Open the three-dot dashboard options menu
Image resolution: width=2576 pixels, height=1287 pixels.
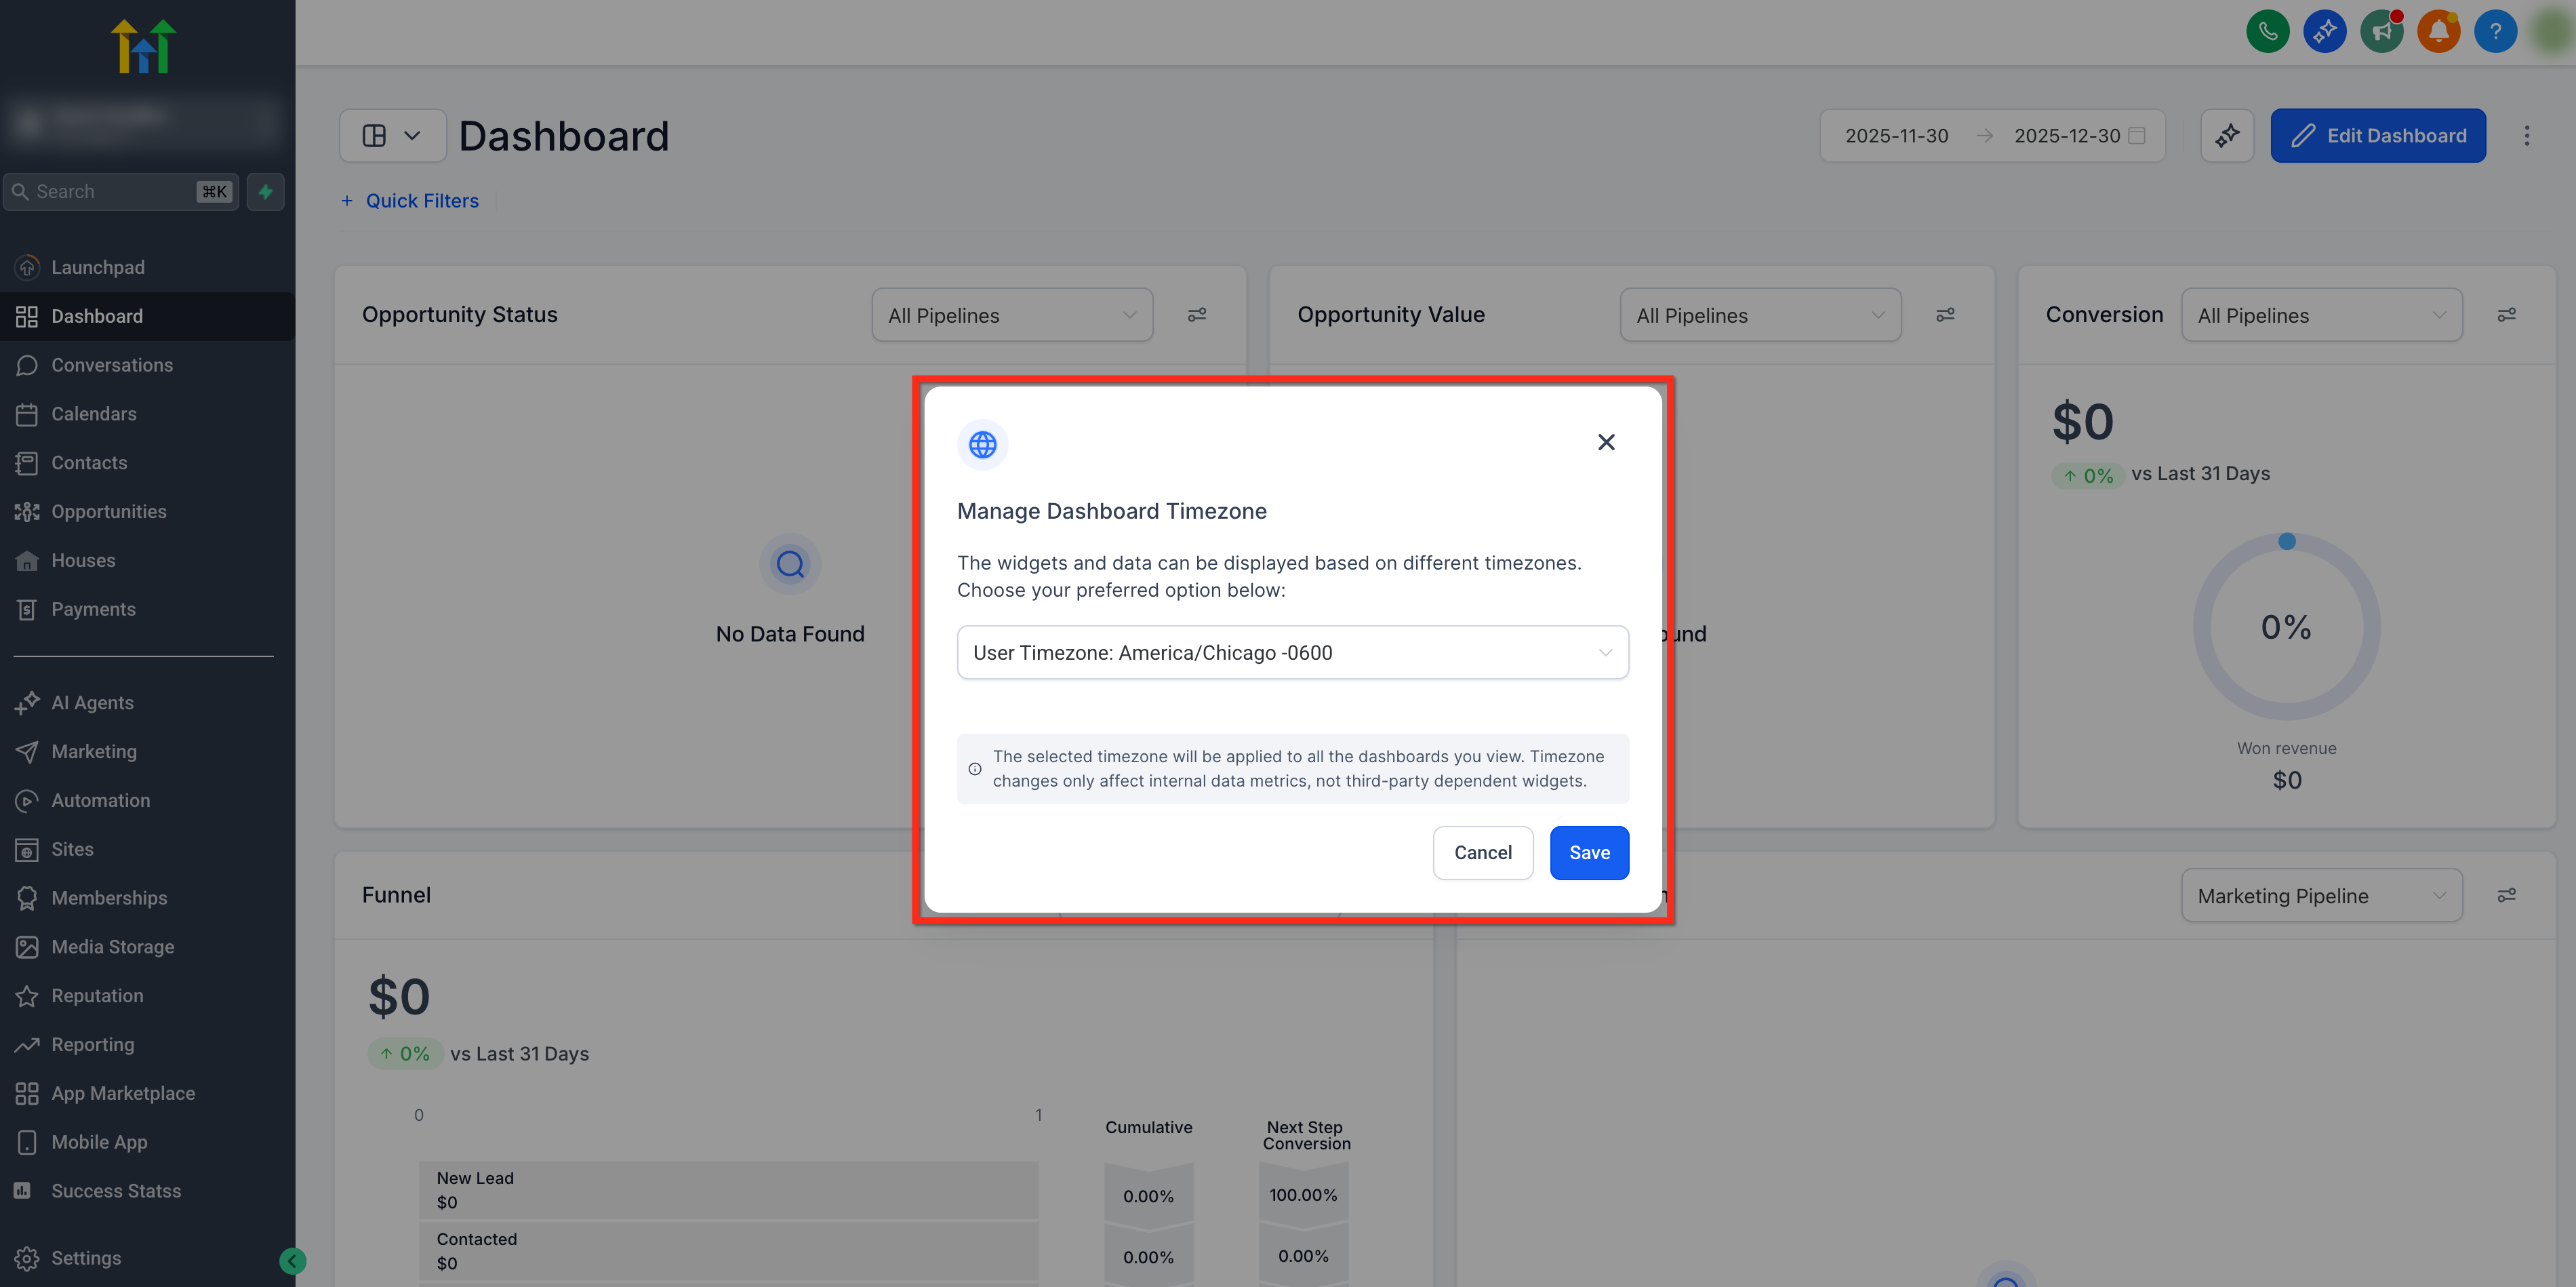point(2526,136)
